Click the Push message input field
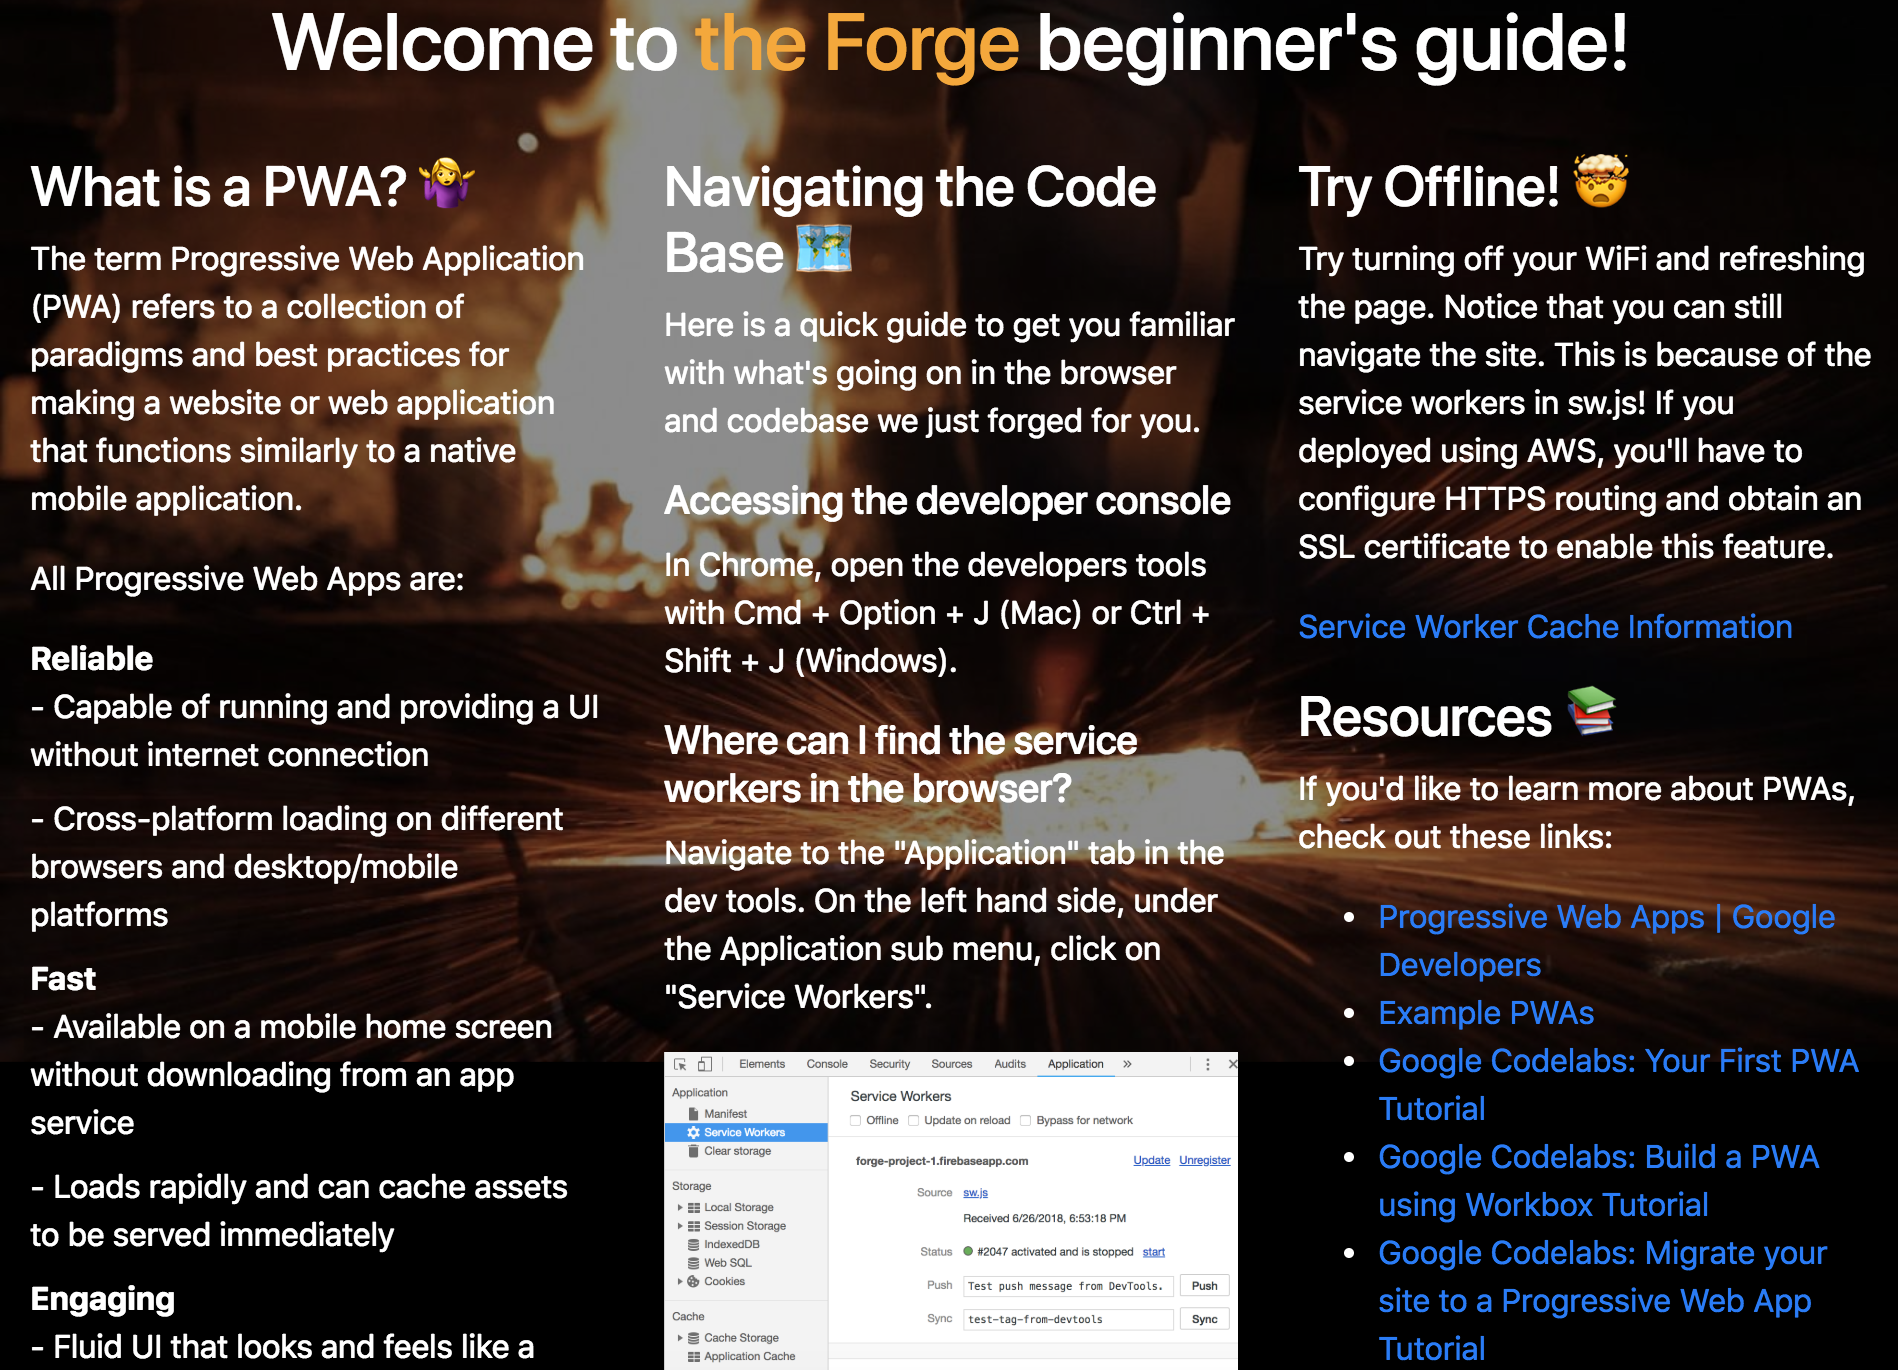Image resolution: width=1898 pixels, height=1370 pixels. pyautogui.click(x=1068, y=1286)
